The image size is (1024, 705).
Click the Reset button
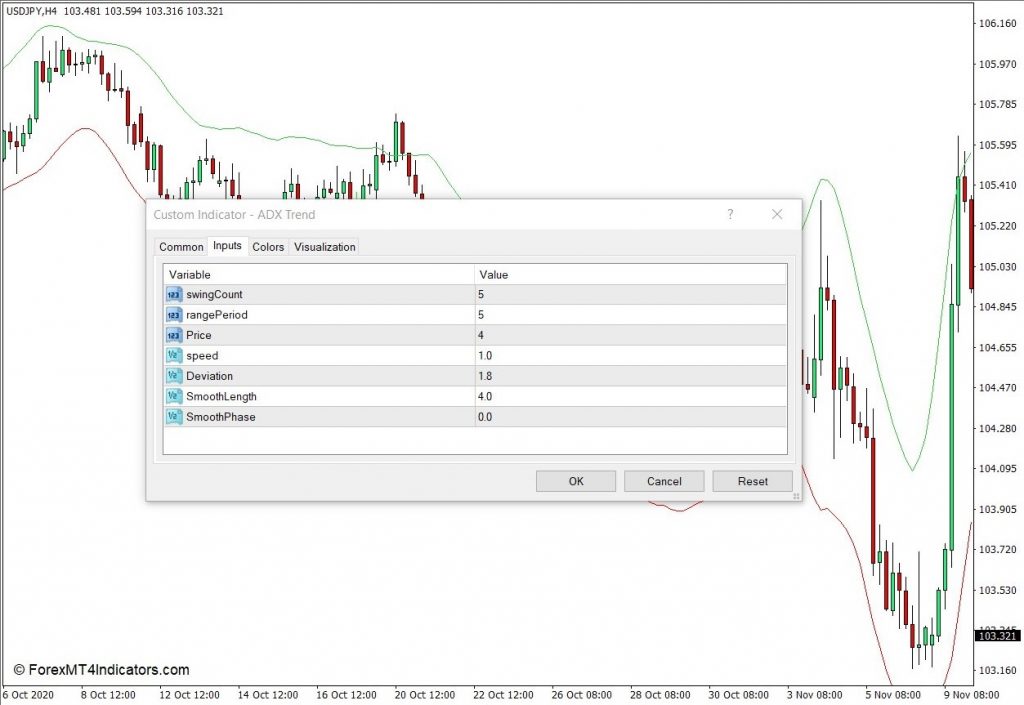[x=752, y=481]
